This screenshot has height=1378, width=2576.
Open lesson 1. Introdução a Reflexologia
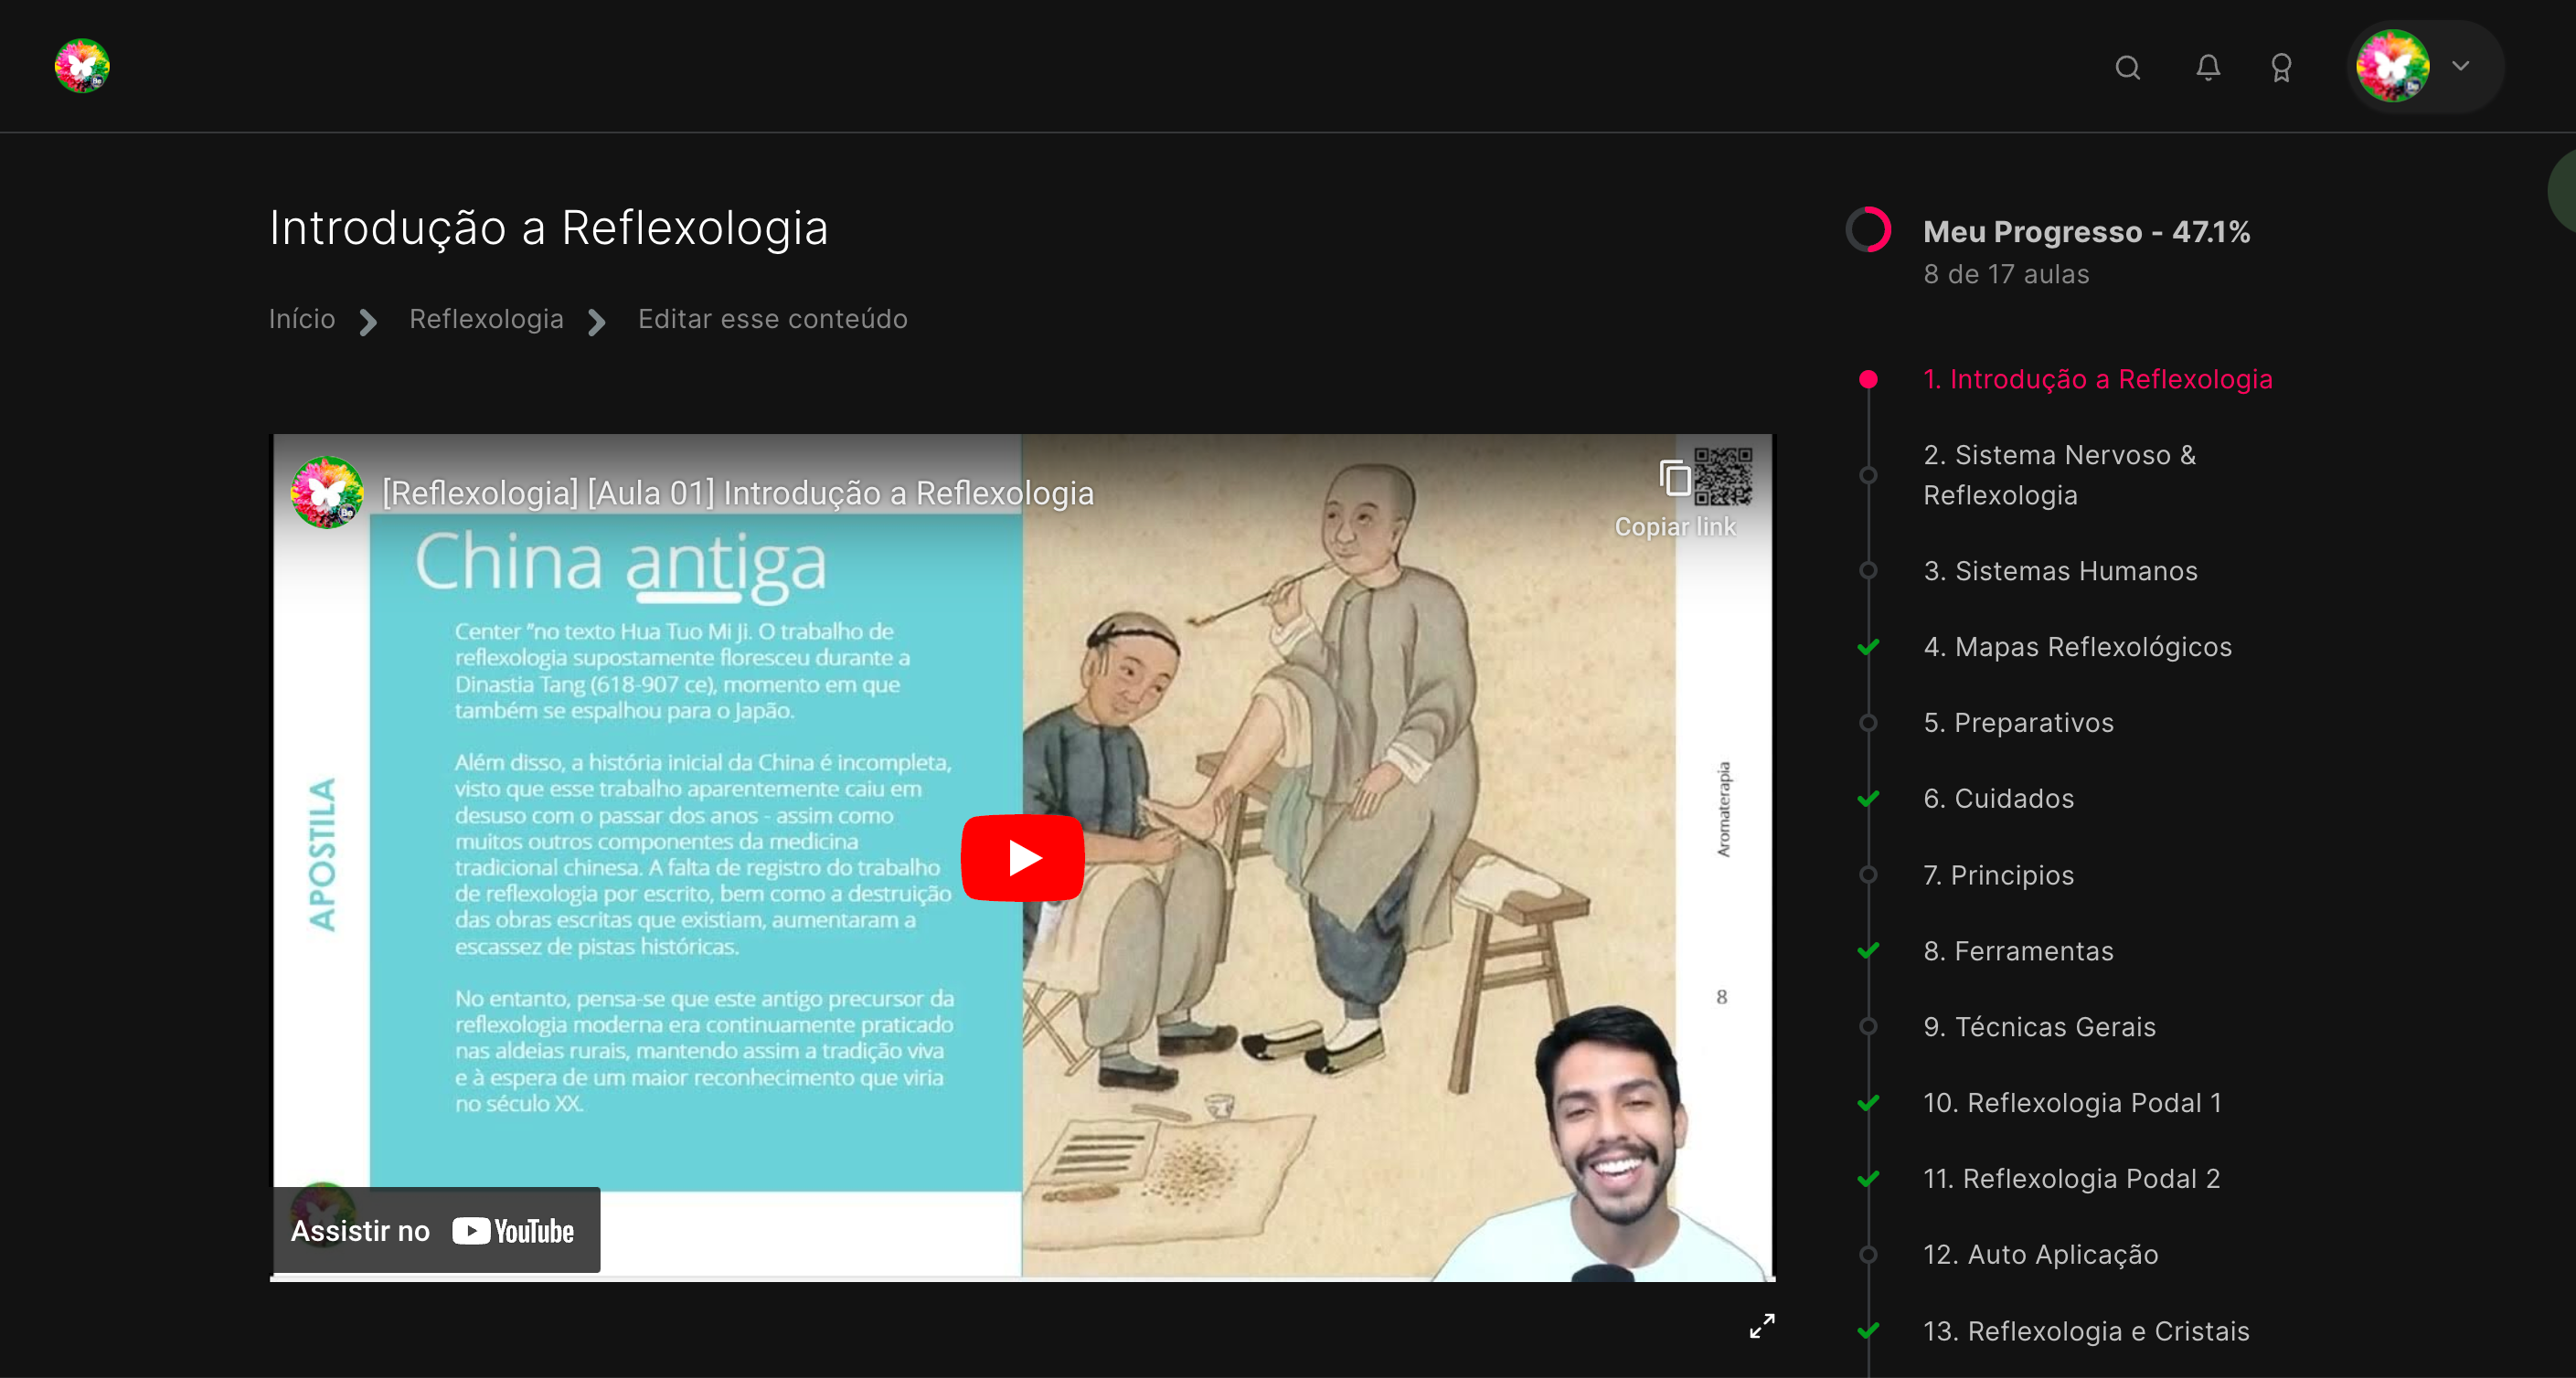2098,379
